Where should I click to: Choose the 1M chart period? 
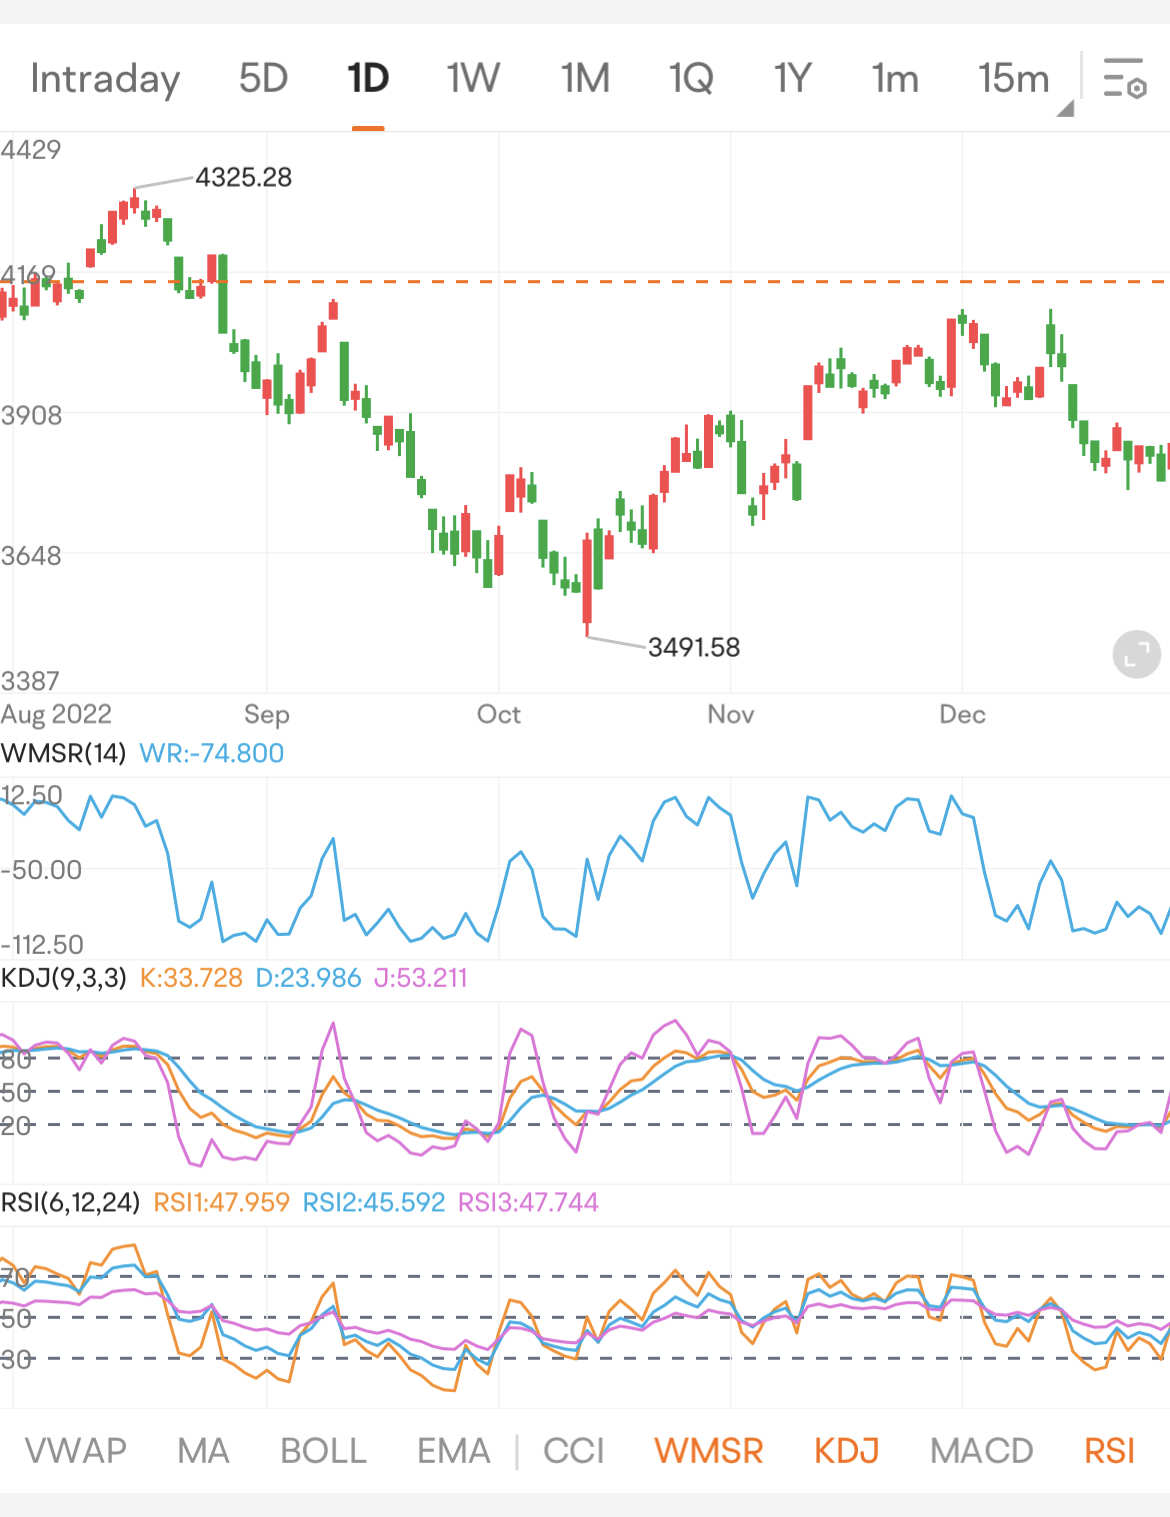coord(584,78)
